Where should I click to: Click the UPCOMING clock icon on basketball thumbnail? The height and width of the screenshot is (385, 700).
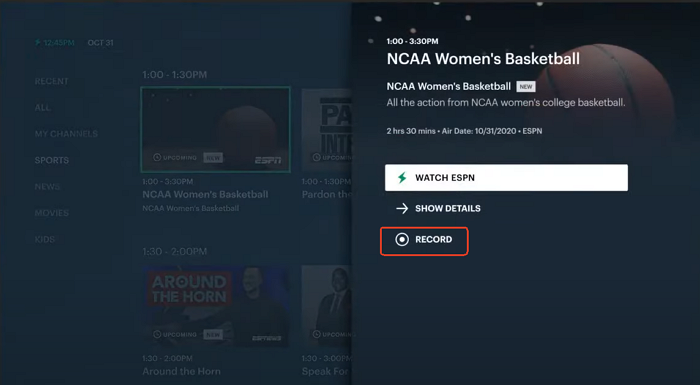157,158
